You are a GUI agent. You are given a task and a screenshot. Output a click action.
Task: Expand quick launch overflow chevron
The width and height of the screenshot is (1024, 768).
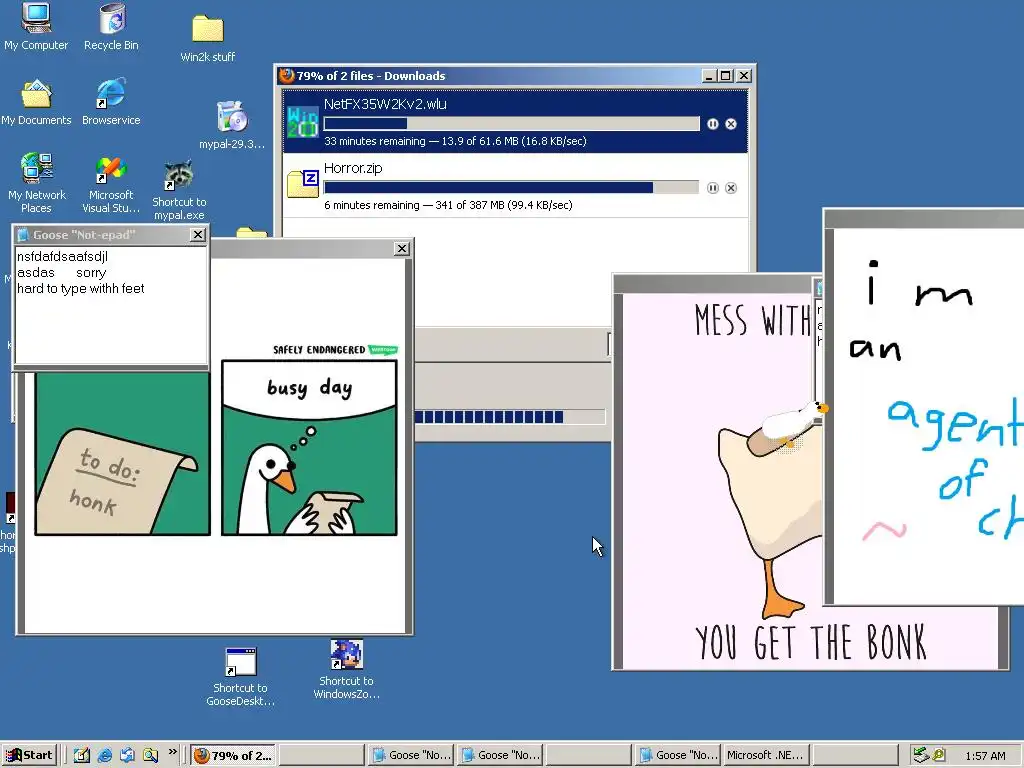(x=172, y=752)
